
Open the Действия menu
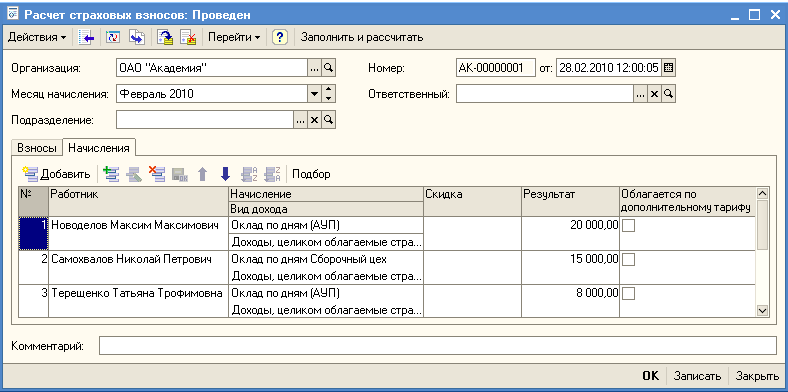pyautogui.click(x=37, y=38)
